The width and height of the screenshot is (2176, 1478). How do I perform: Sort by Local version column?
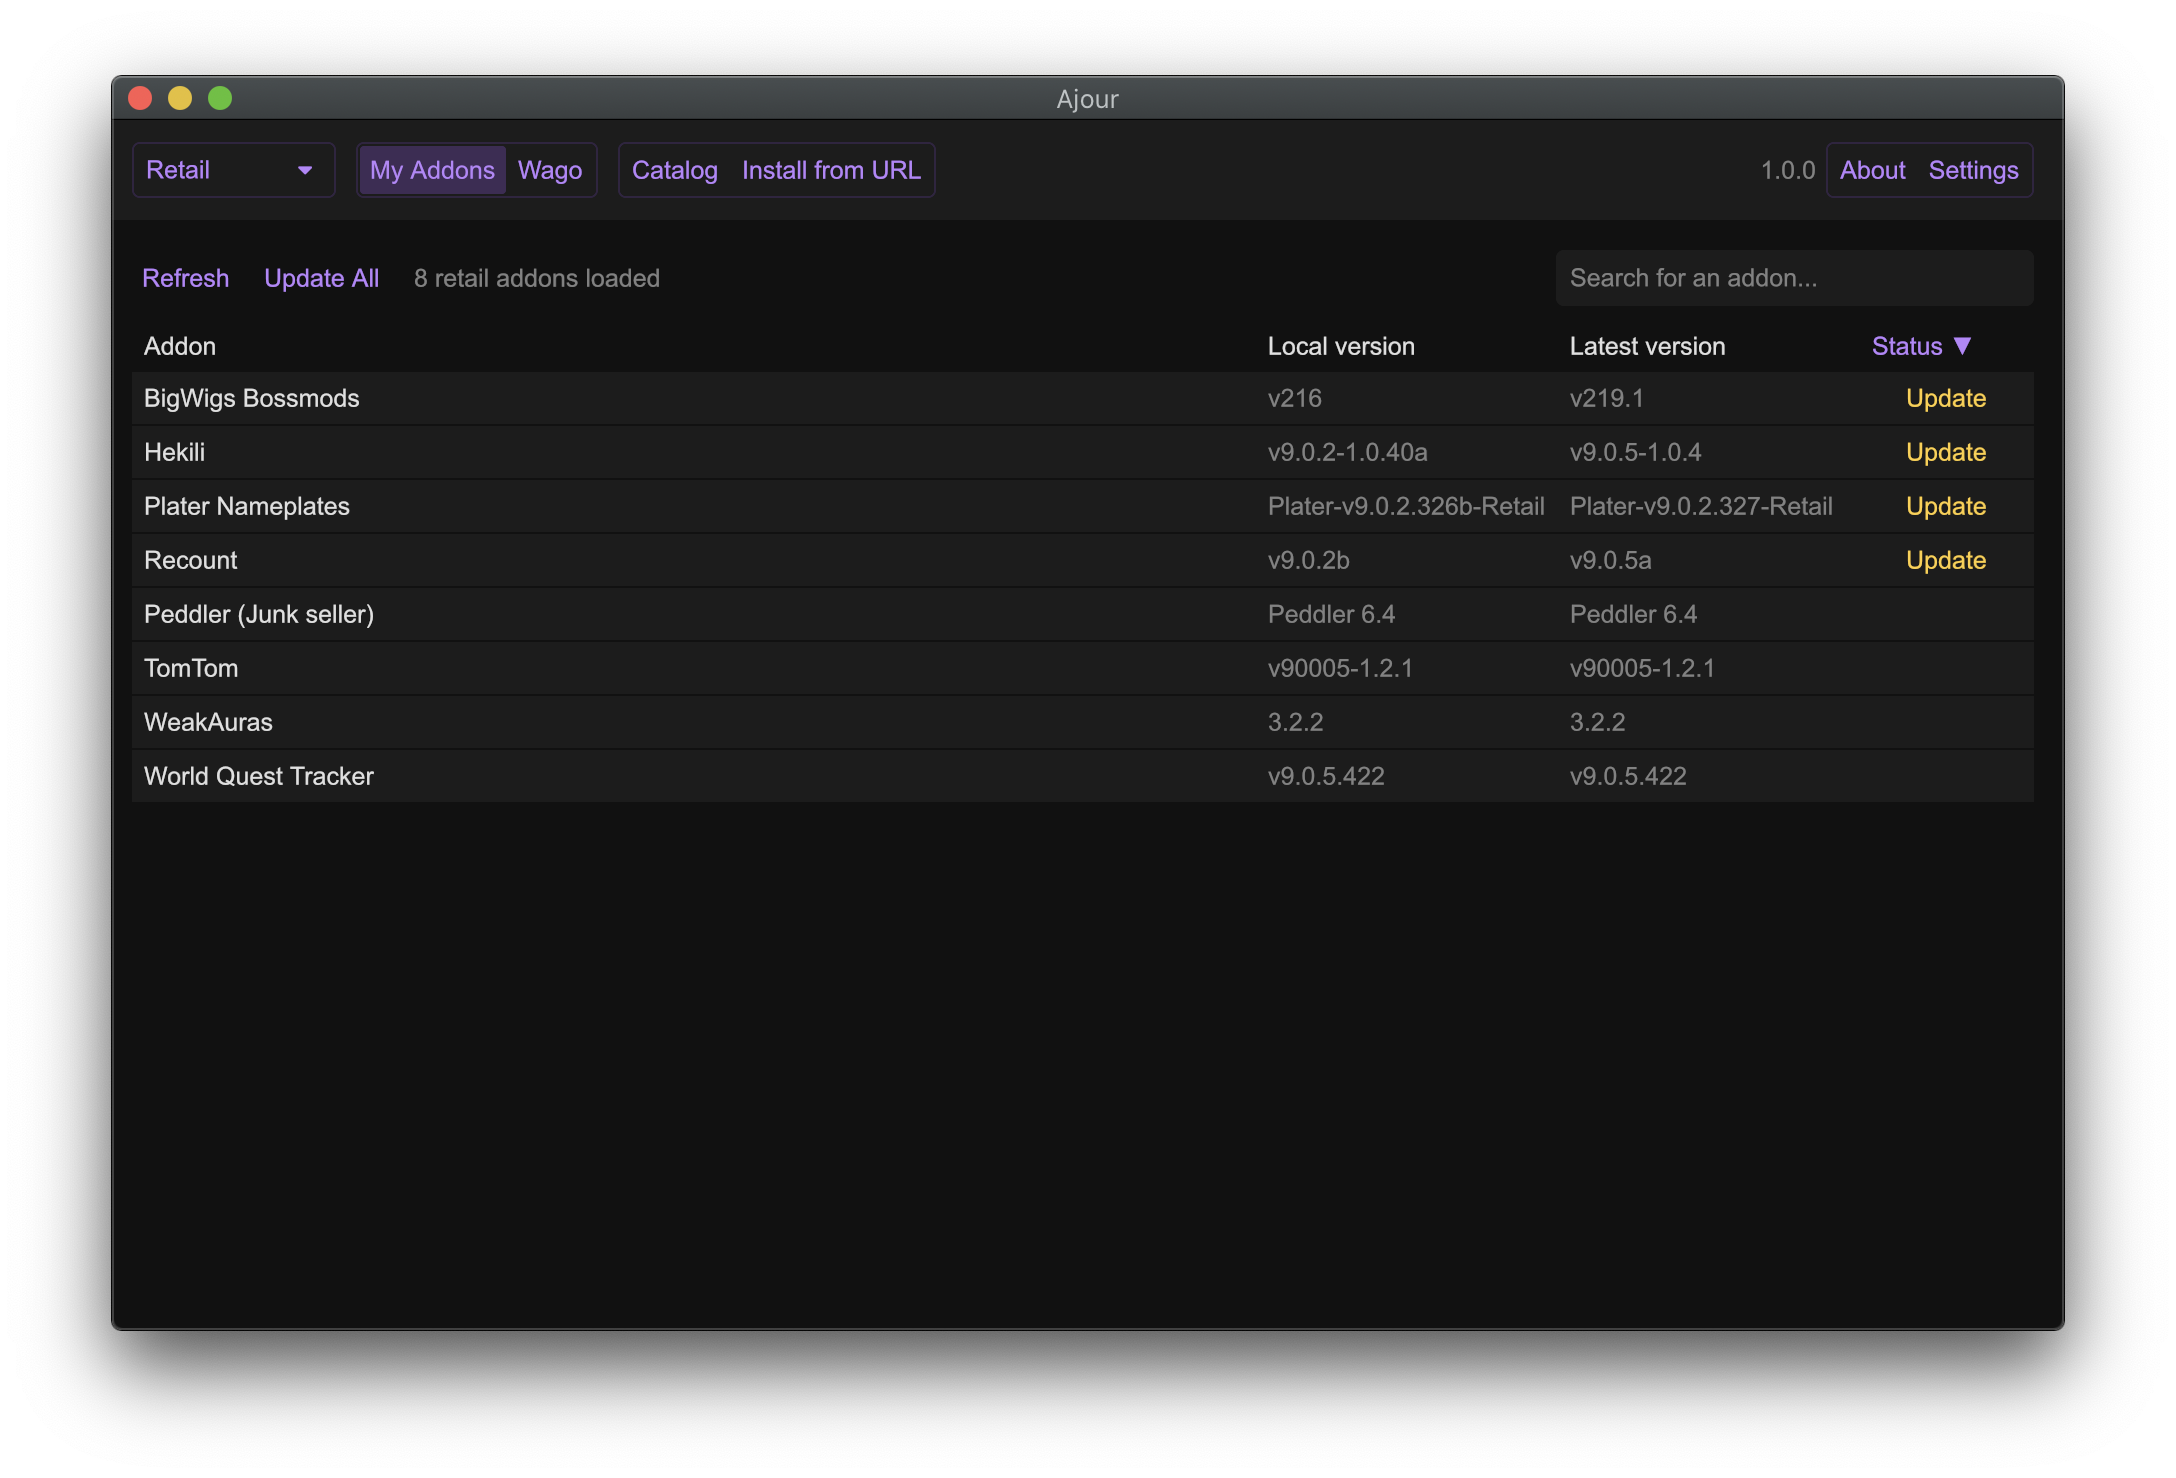point(1340,346)
